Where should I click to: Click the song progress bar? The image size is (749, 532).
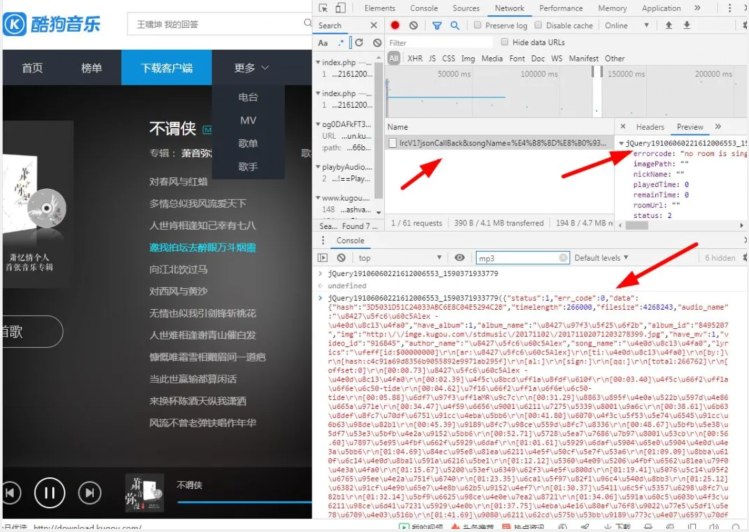coord(244,502)
